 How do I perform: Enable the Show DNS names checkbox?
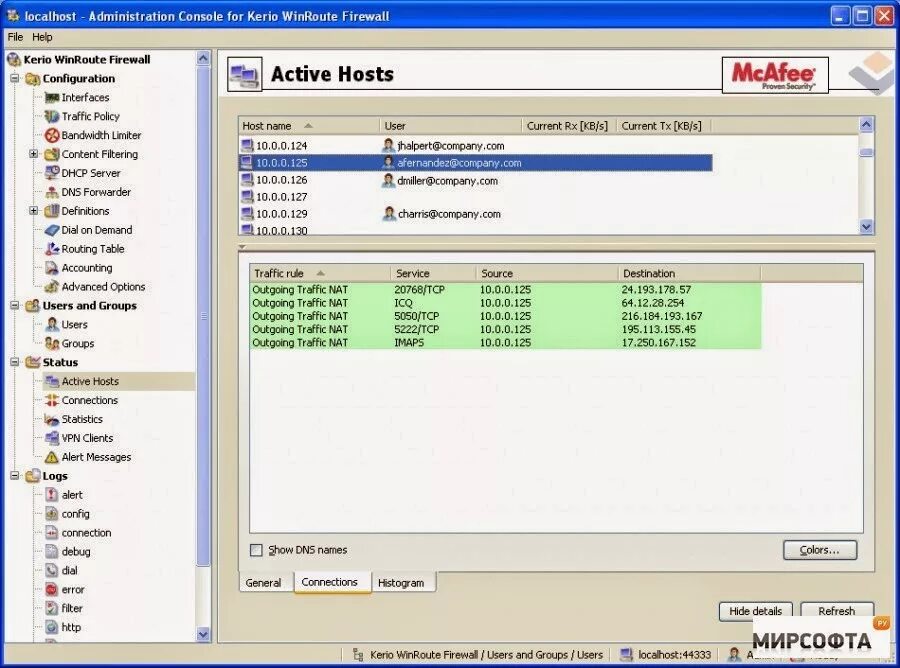tap(256, 550)
